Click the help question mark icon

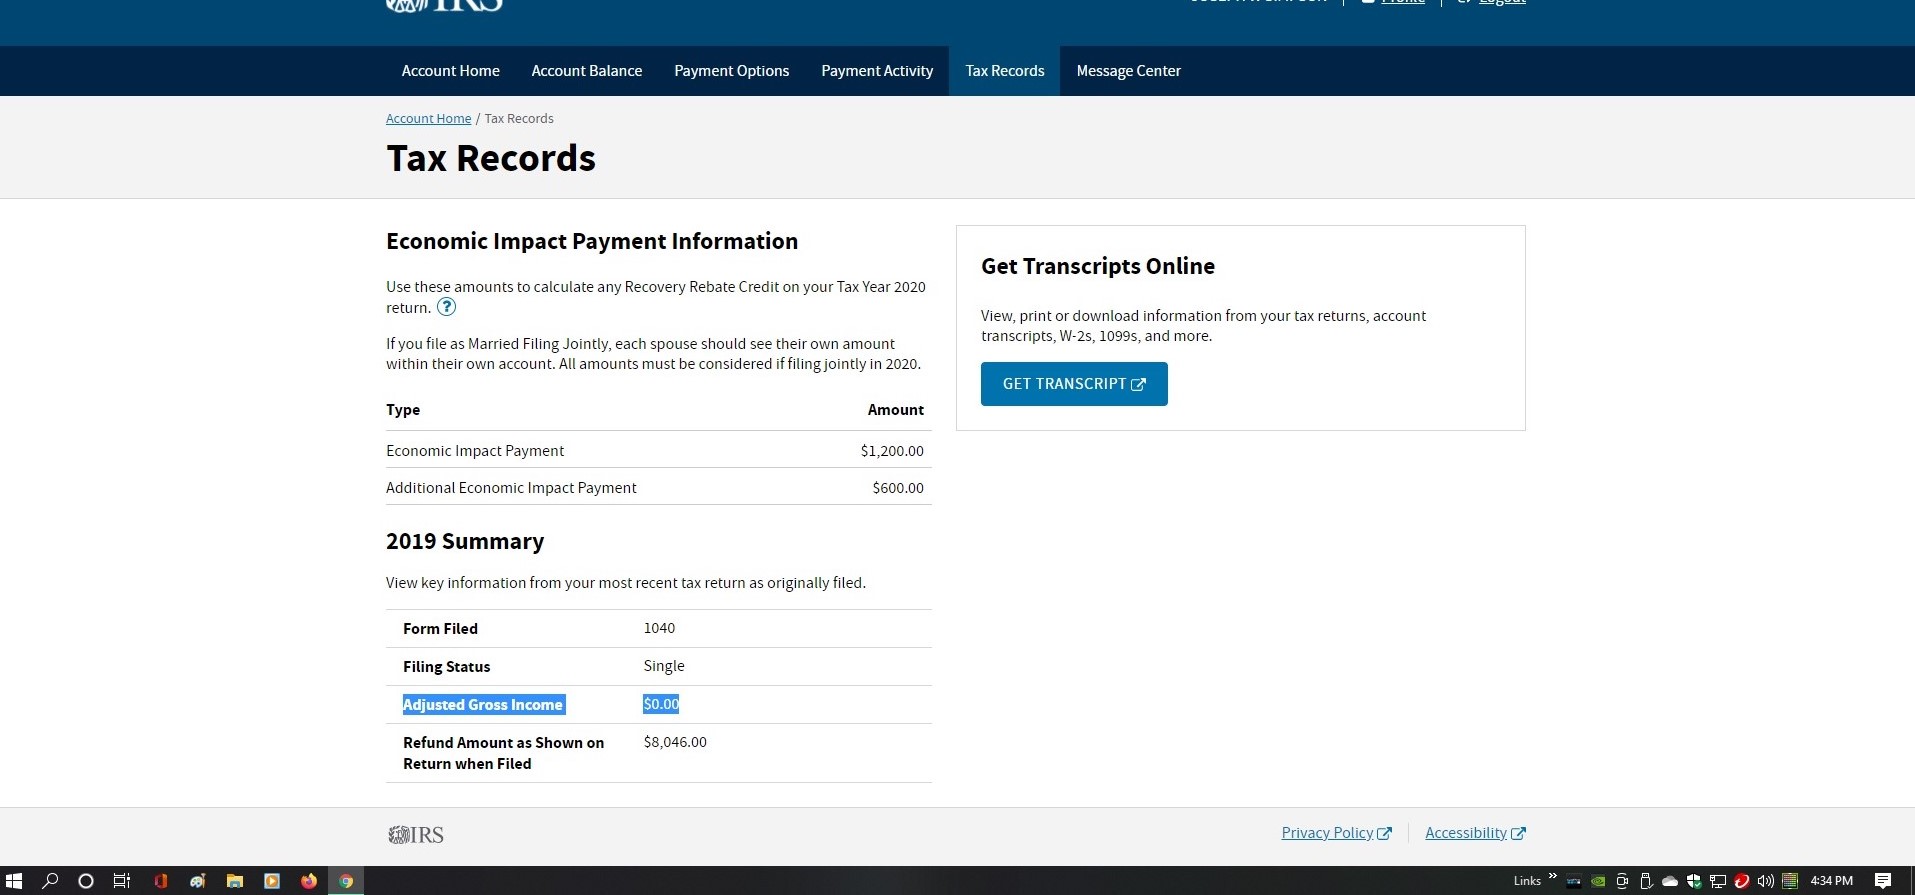pos(446,307)
